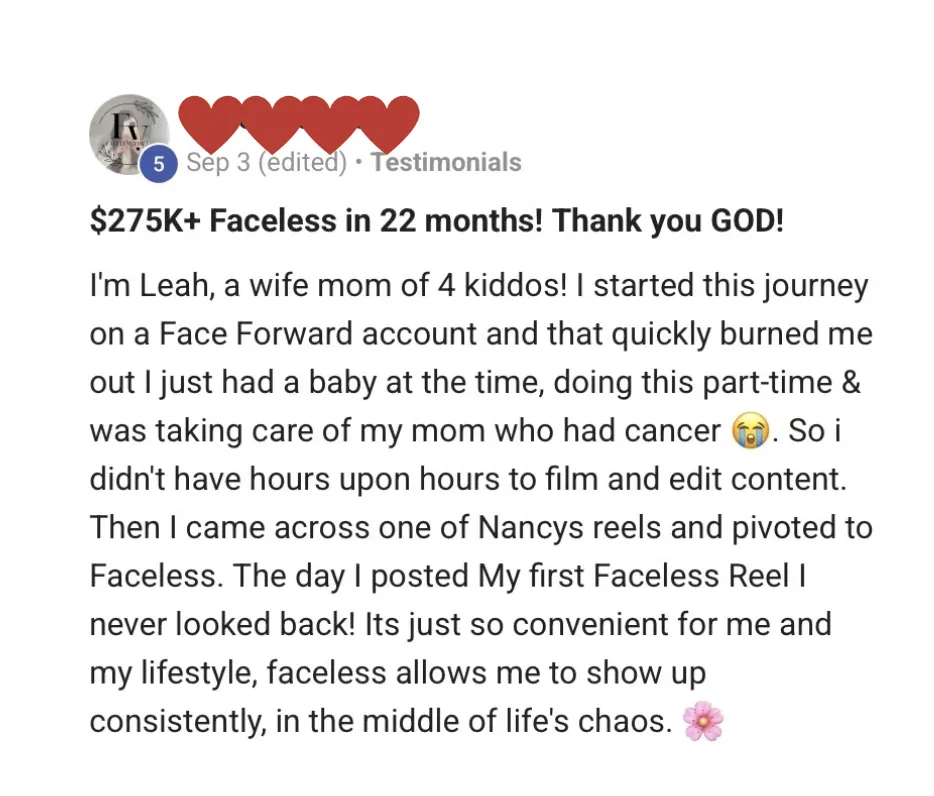The height and width of the screenshot is (796, 934).
Task: Click the last red heart on the right
Action: [390, 123]
